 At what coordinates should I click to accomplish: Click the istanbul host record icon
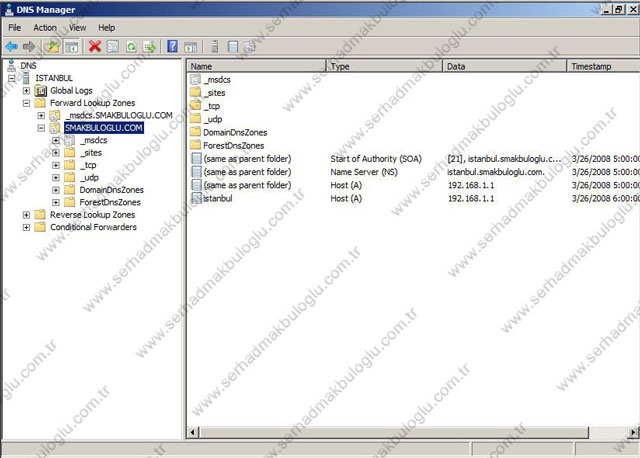point(196,198)
